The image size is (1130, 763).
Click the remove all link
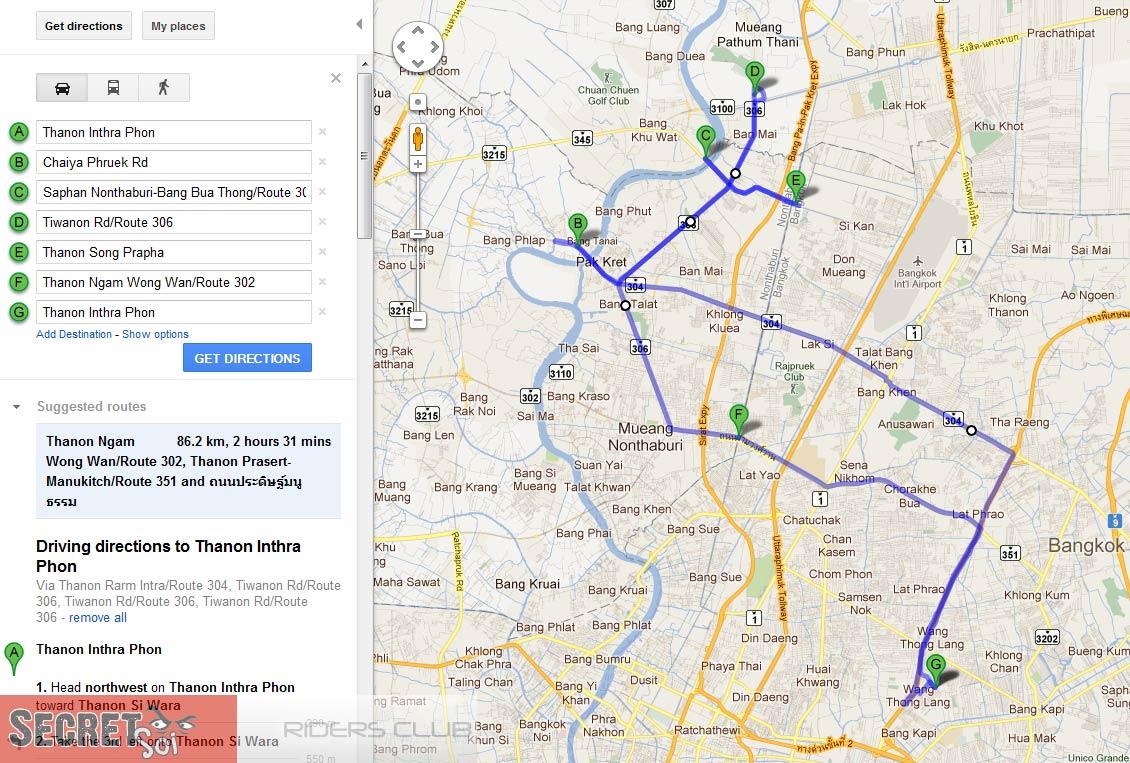pos(97,617)
